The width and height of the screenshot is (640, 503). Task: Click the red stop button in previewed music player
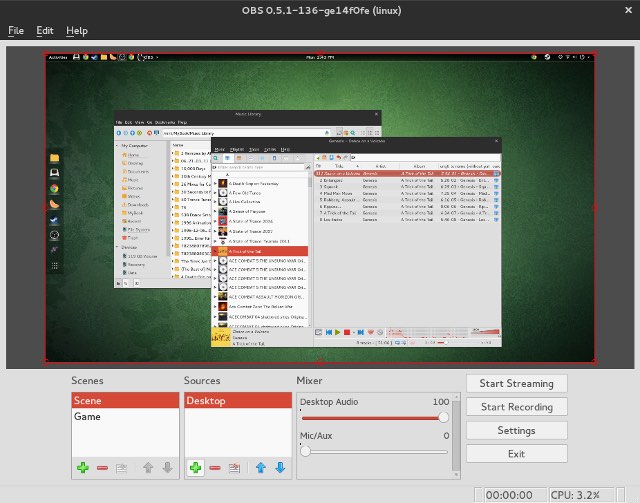(347, 332)
